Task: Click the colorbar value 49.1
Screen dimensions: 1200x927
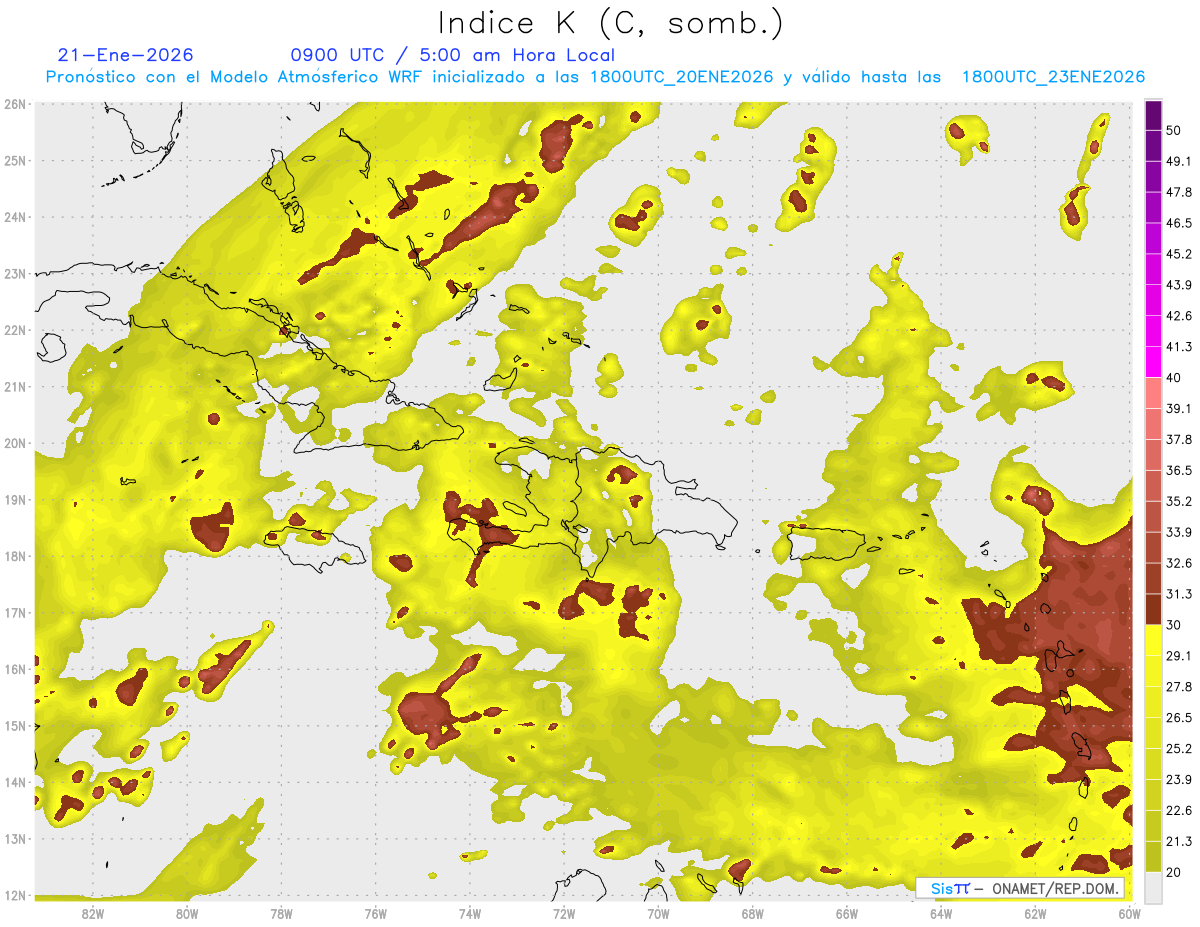Action: coord(1180,161)
